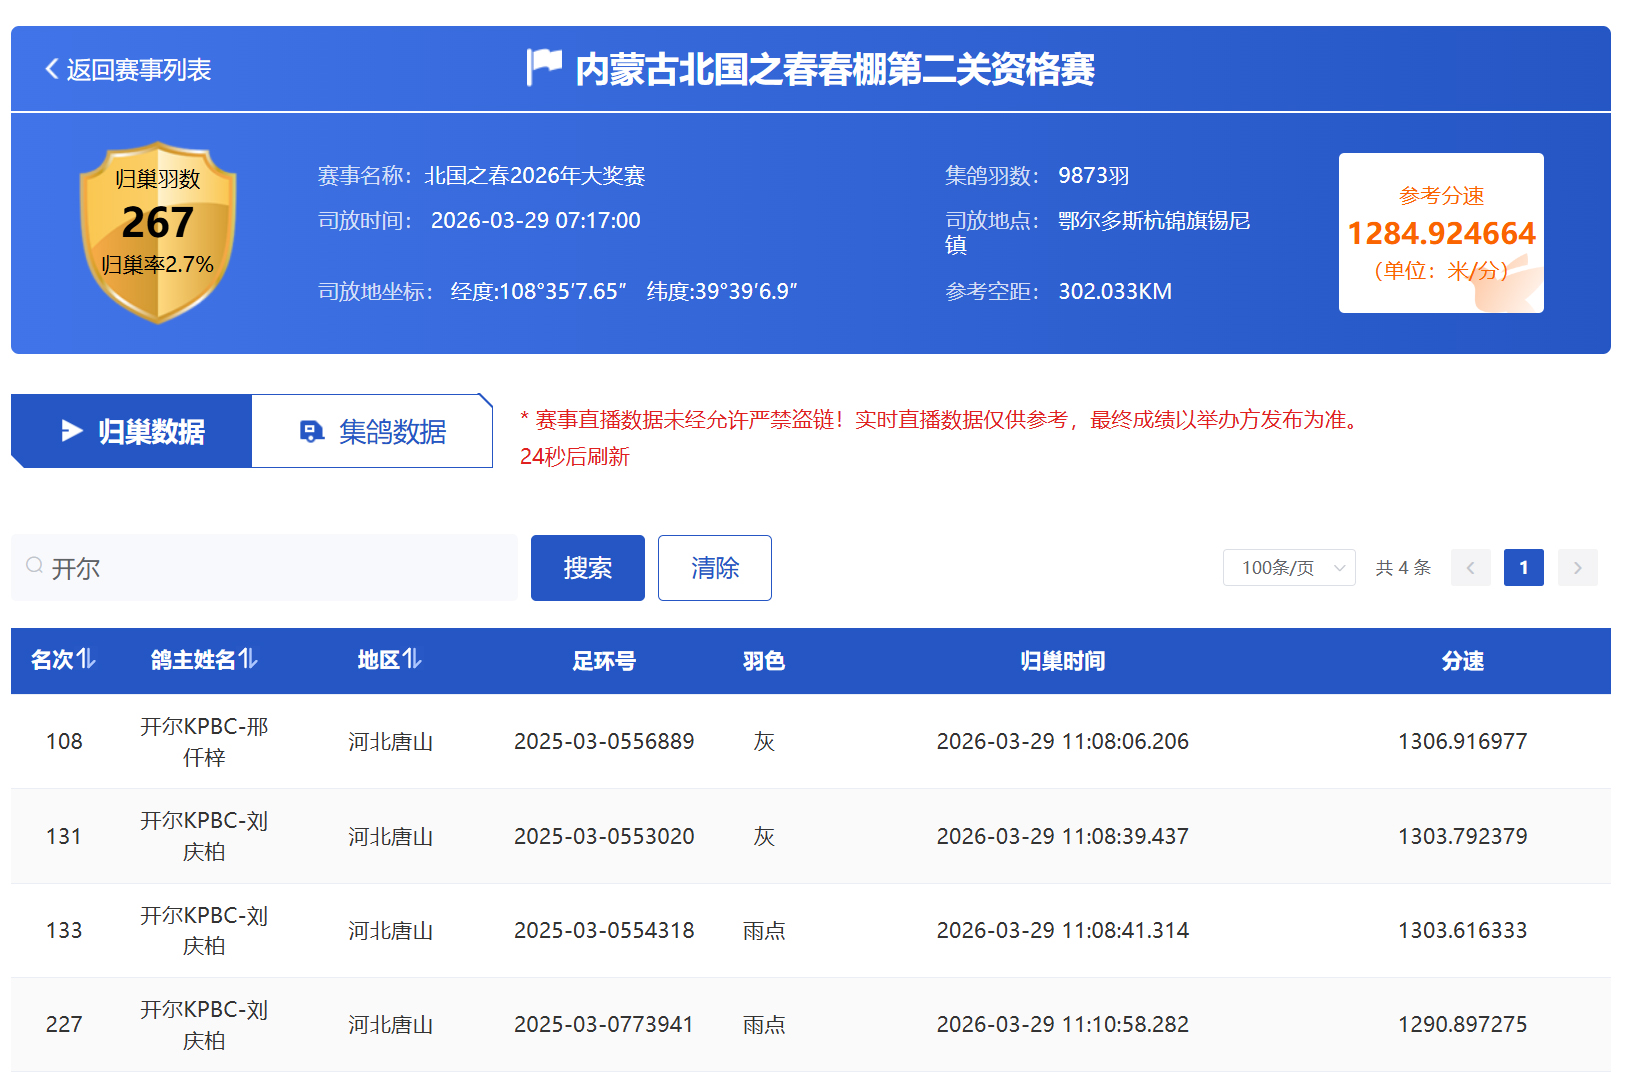This screenshot has height=1092, width=1634.
Task: Open the 集鸽数据 tab
Action: (373, 431)
